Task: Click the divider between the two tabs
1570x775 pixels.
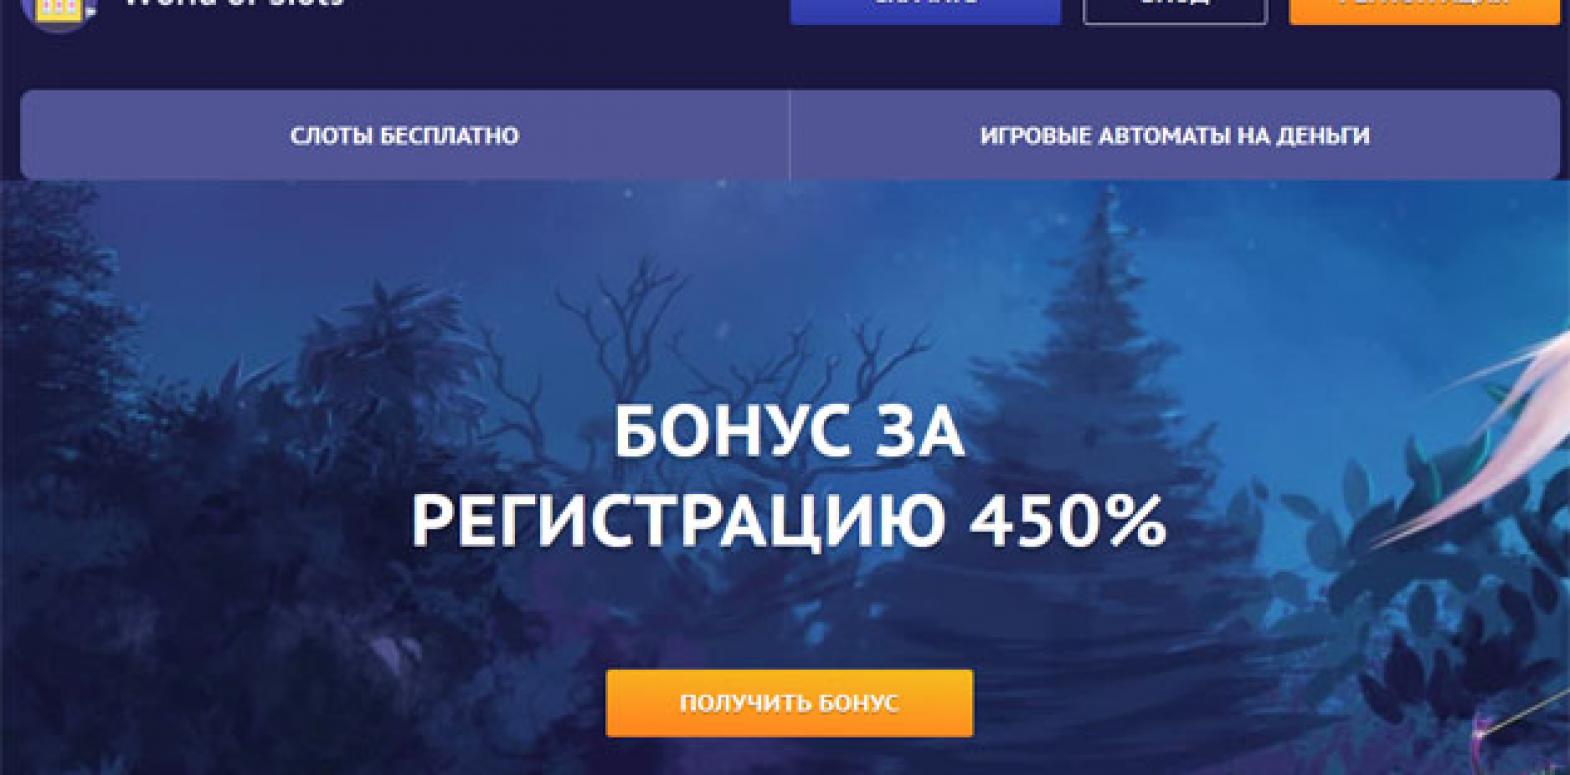Action: [x=790, y=135]
